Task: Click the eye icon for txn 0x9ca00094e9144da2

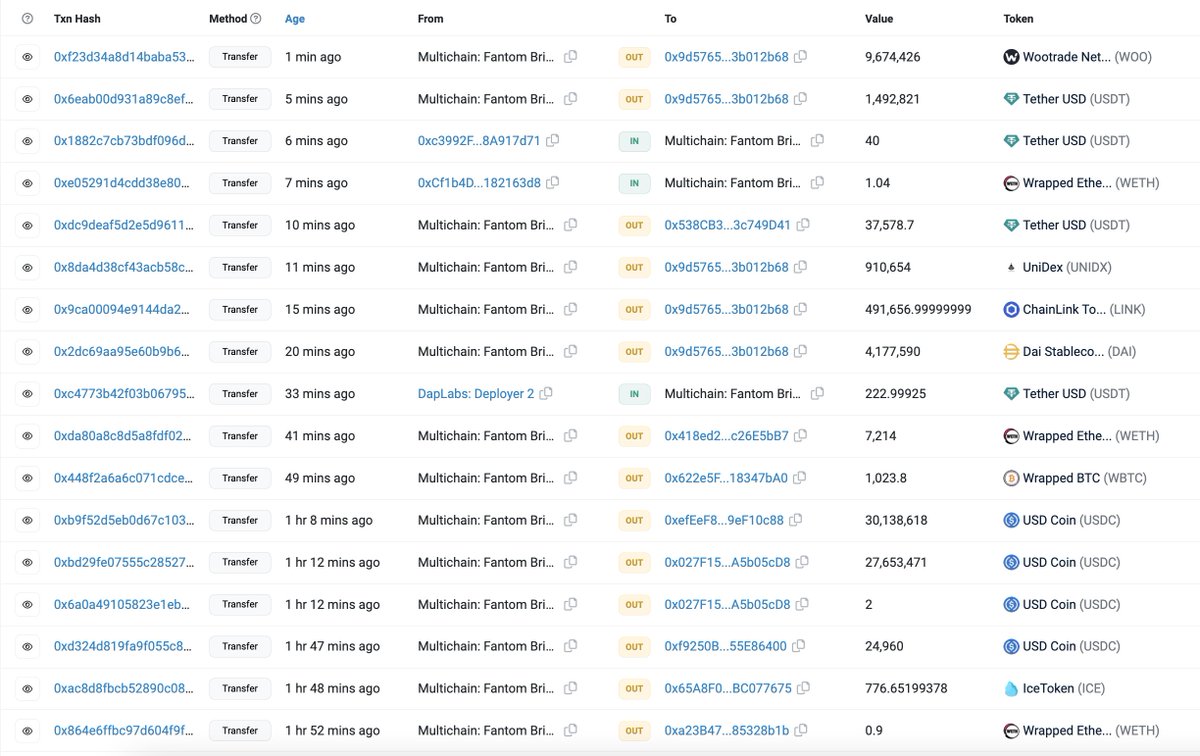Action: point(28,310)
